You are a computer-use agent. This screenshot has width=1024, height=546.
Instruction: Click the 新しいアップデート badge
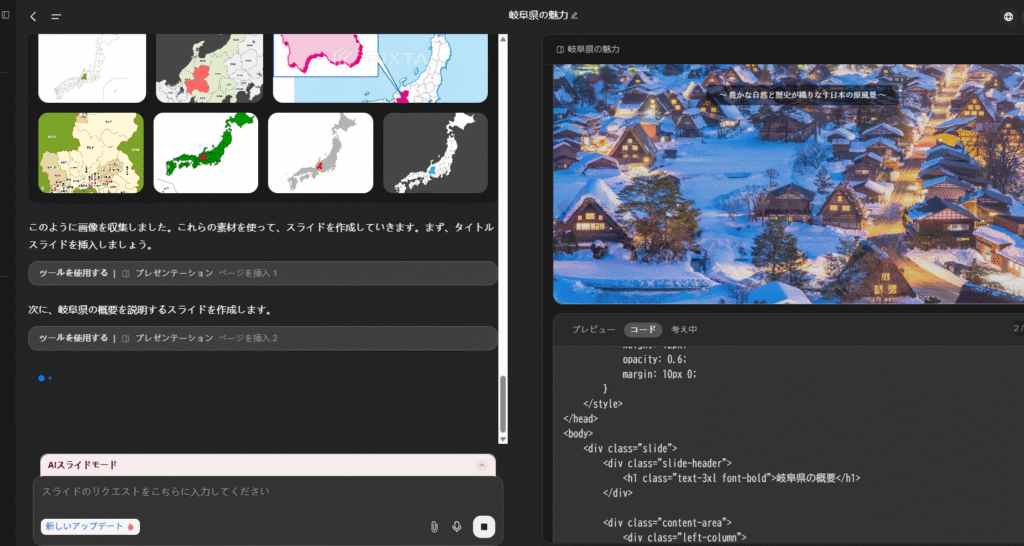coord(90,526)
